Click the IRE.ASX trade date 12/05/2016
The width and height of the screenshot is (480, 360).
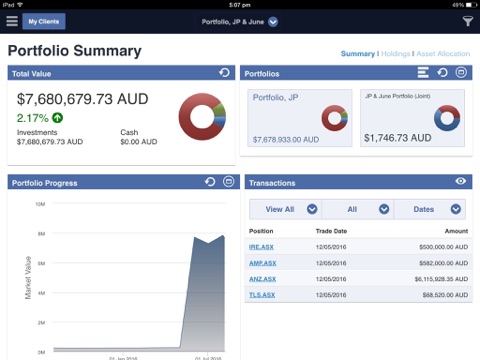[331, 247]
